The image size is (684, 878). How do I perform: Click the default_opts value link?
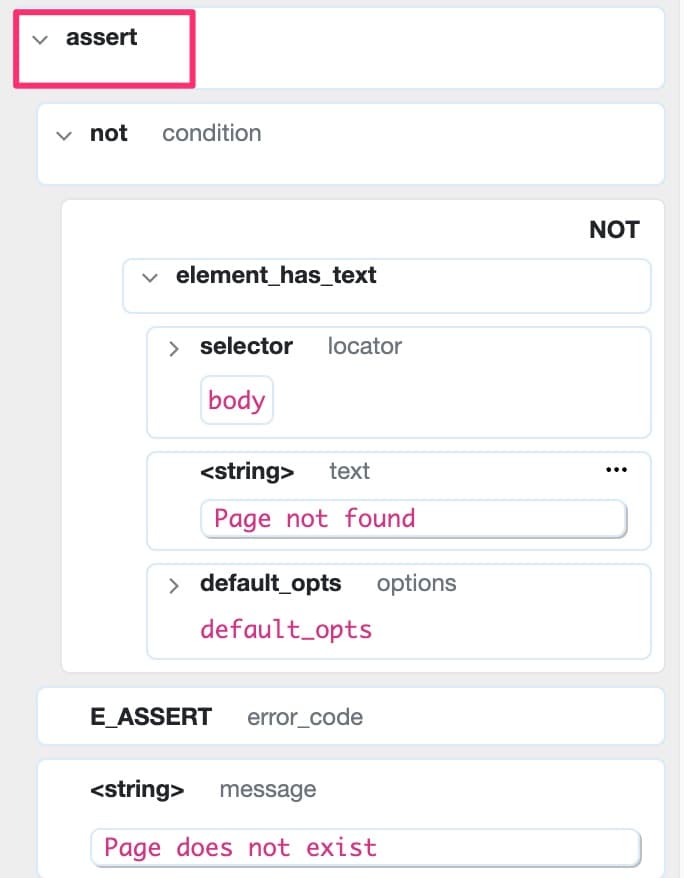point(286,629)
